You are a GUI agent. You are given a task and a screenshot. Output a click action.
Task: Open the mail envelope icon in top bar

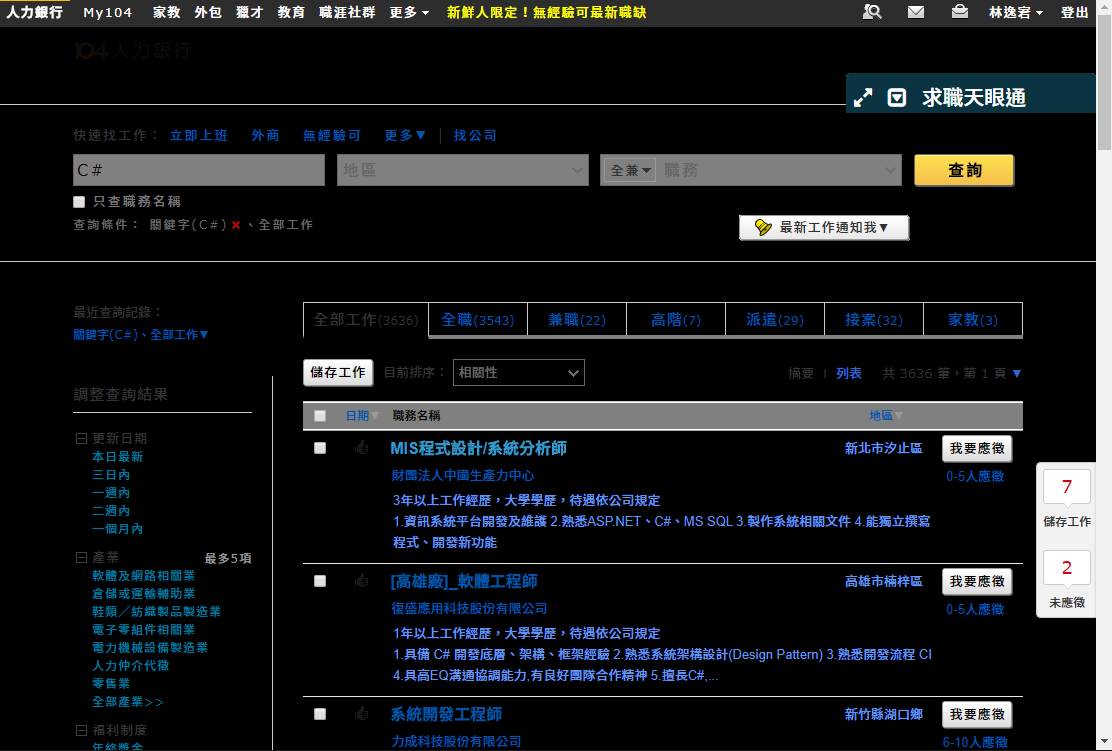[x=915, y=12]
